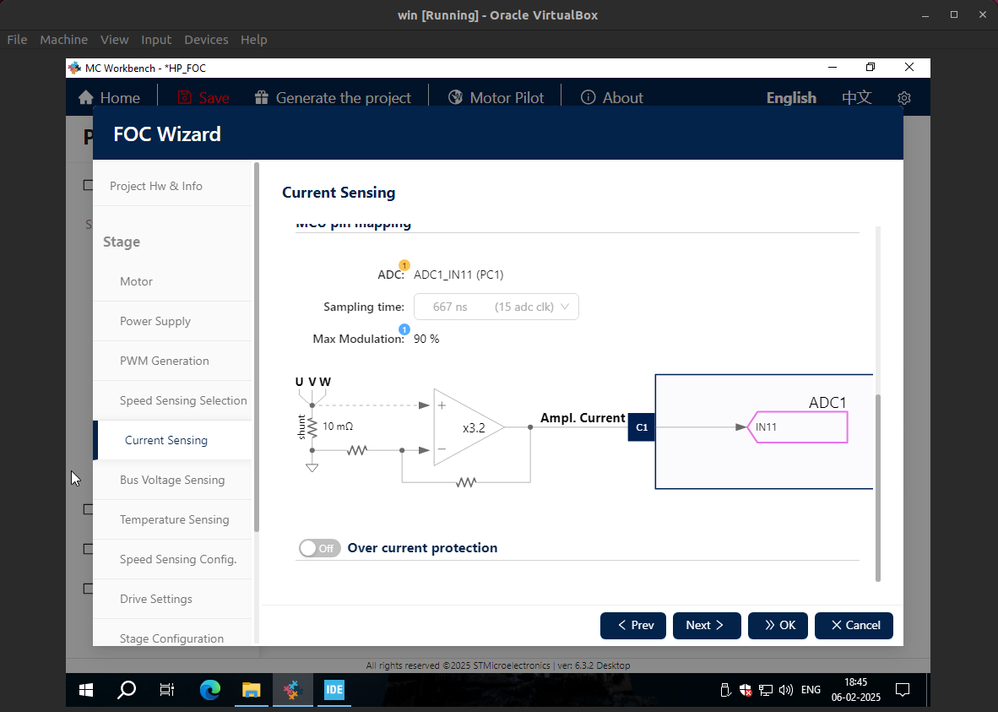Open File Explorer from the taskbar
This screenshot has height=712, width=998.
[x=251, y=690]
